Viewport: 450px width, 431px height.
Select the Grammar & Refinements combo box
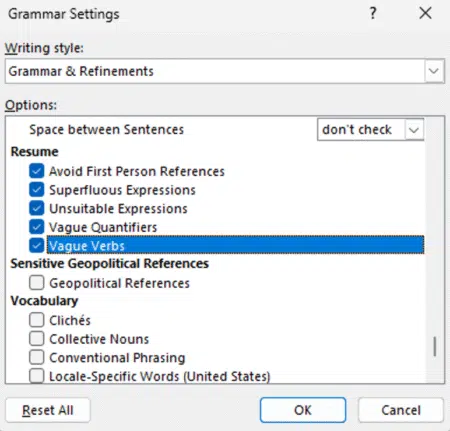pyautogui.click(x=225, y=71)
